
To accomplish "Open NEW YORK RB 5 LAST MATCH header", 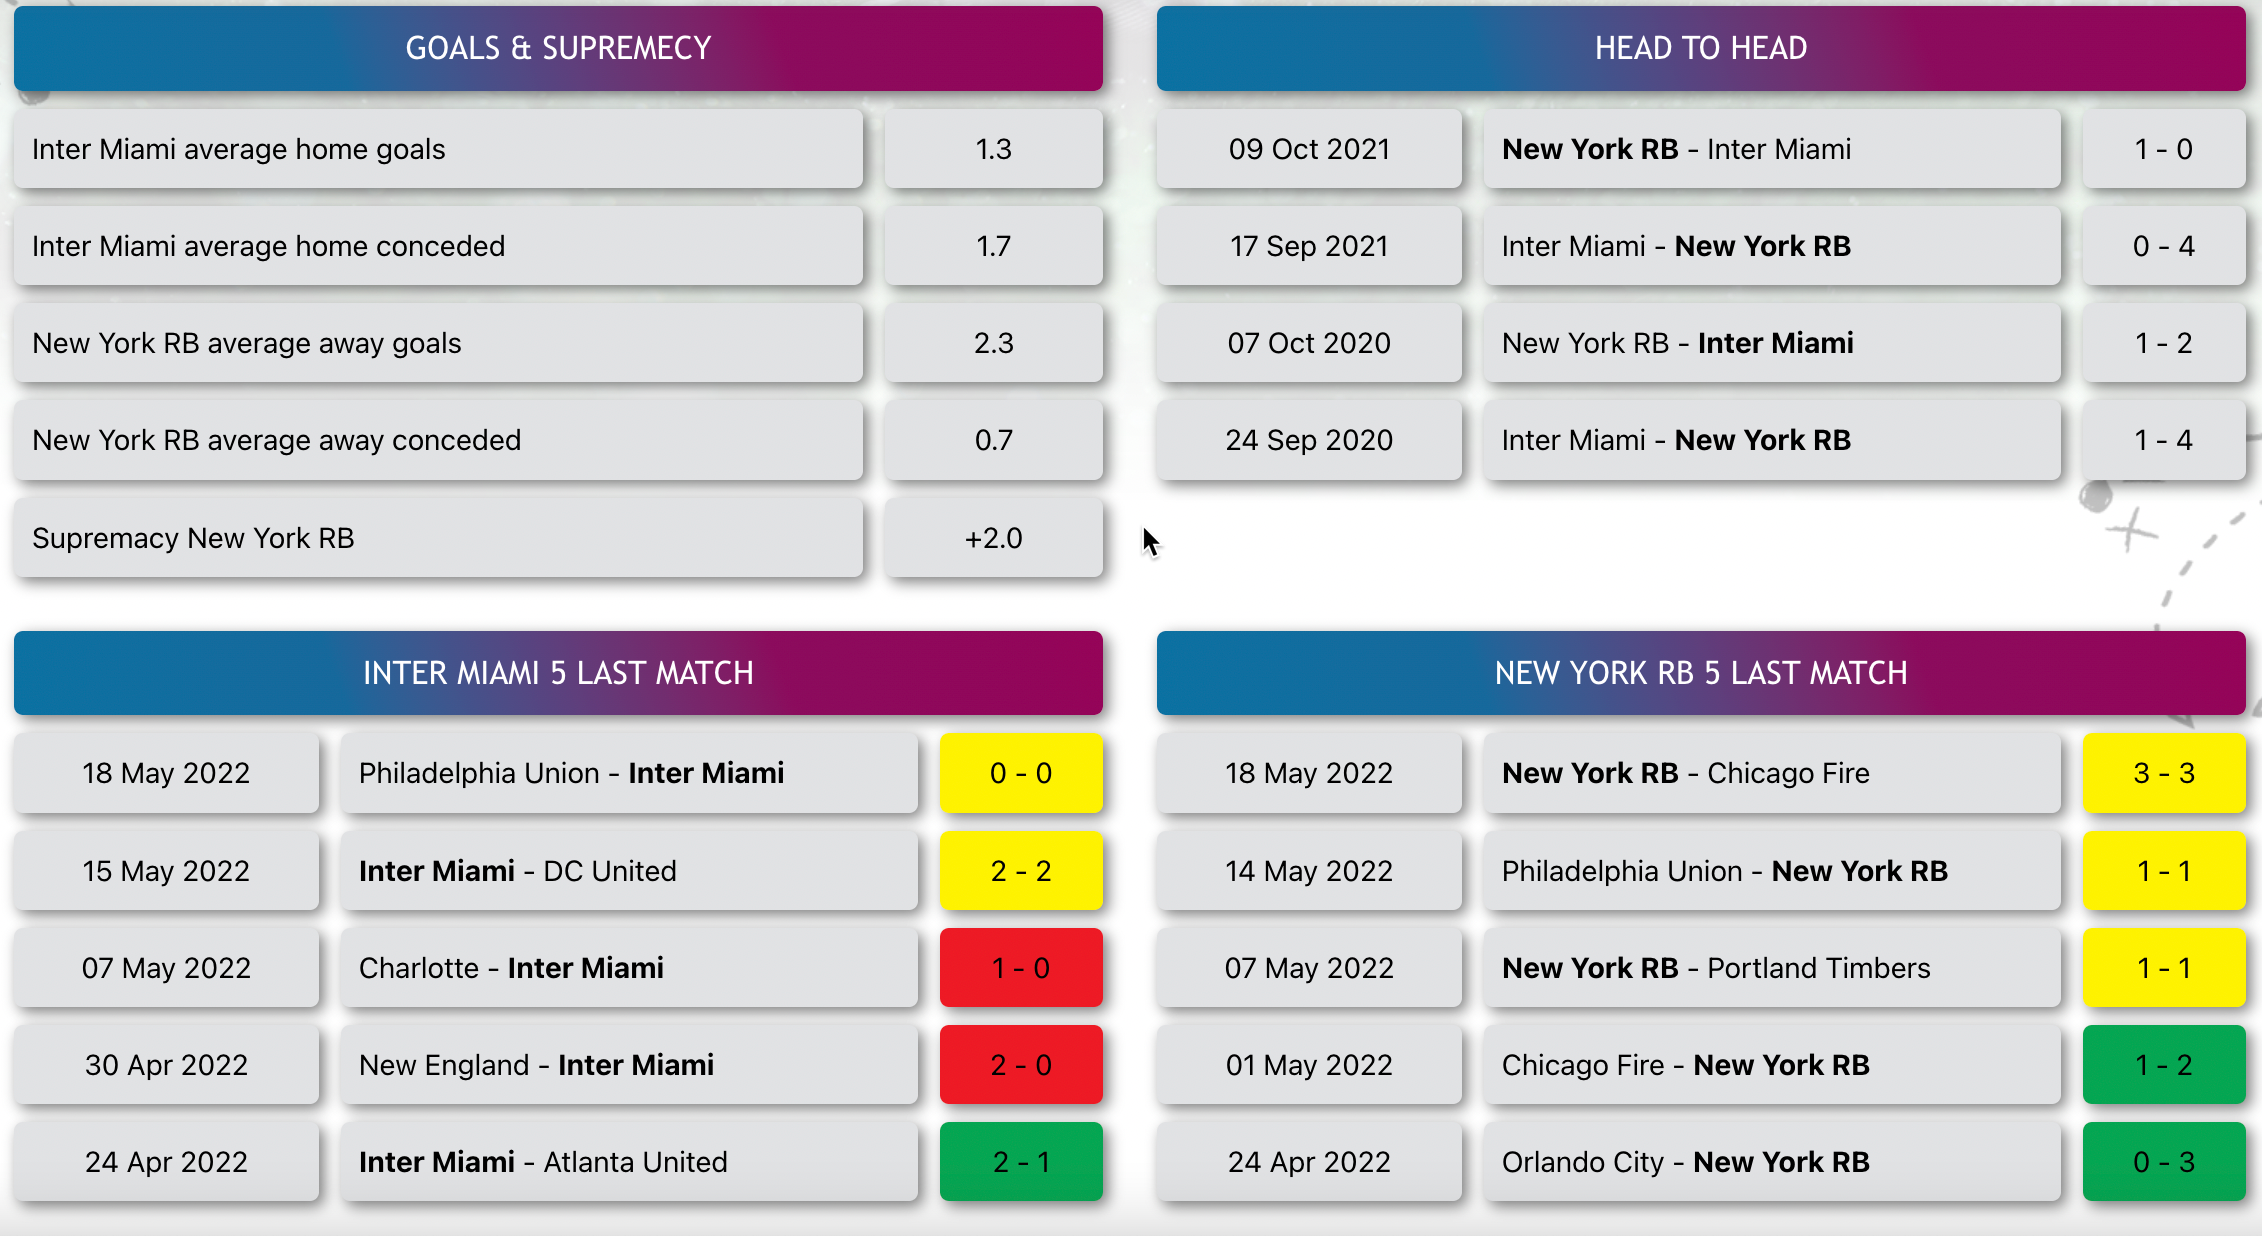I will tap(1701, 673).
